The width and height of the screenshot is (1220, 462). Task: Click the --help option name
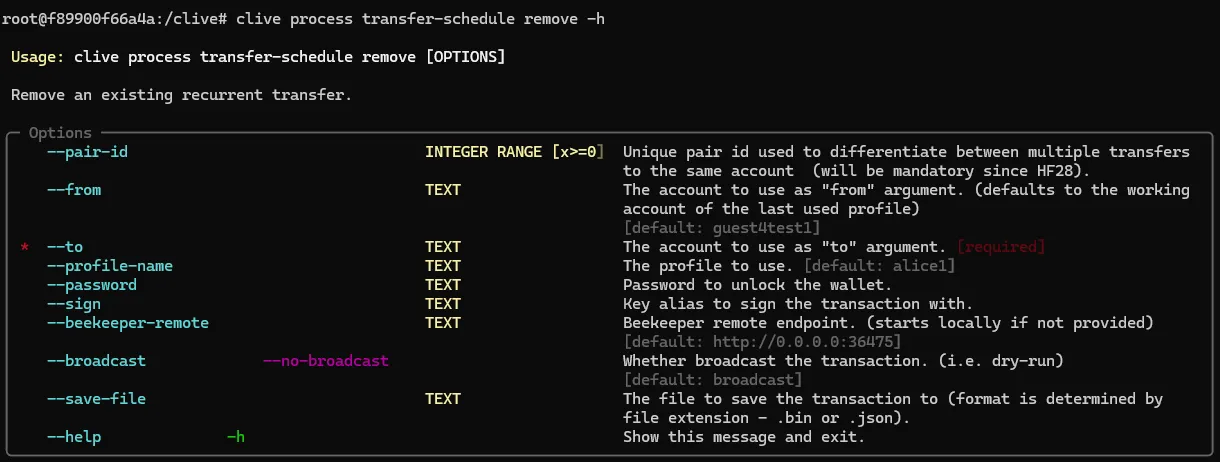[x=74, y=437]
